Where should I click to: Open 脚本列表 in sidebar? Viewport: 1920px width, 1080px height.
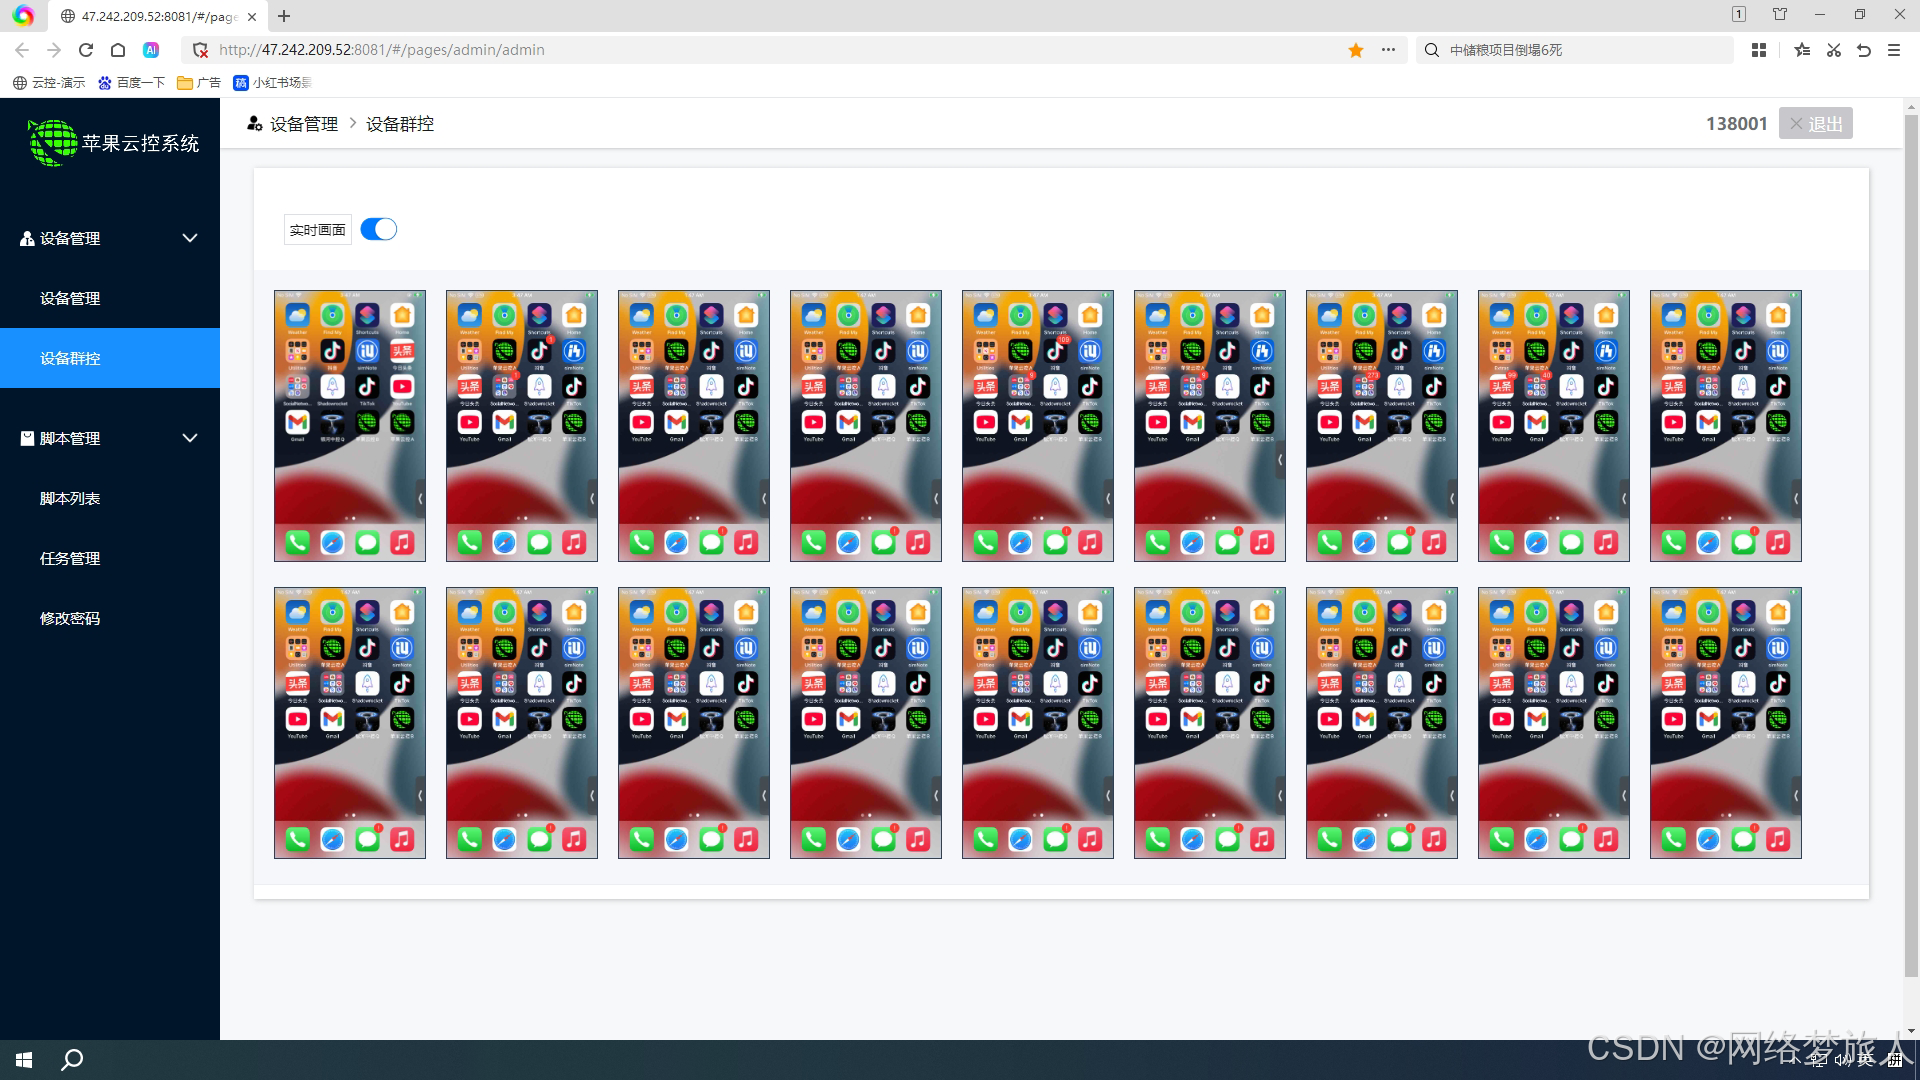(x=70, y=498)
